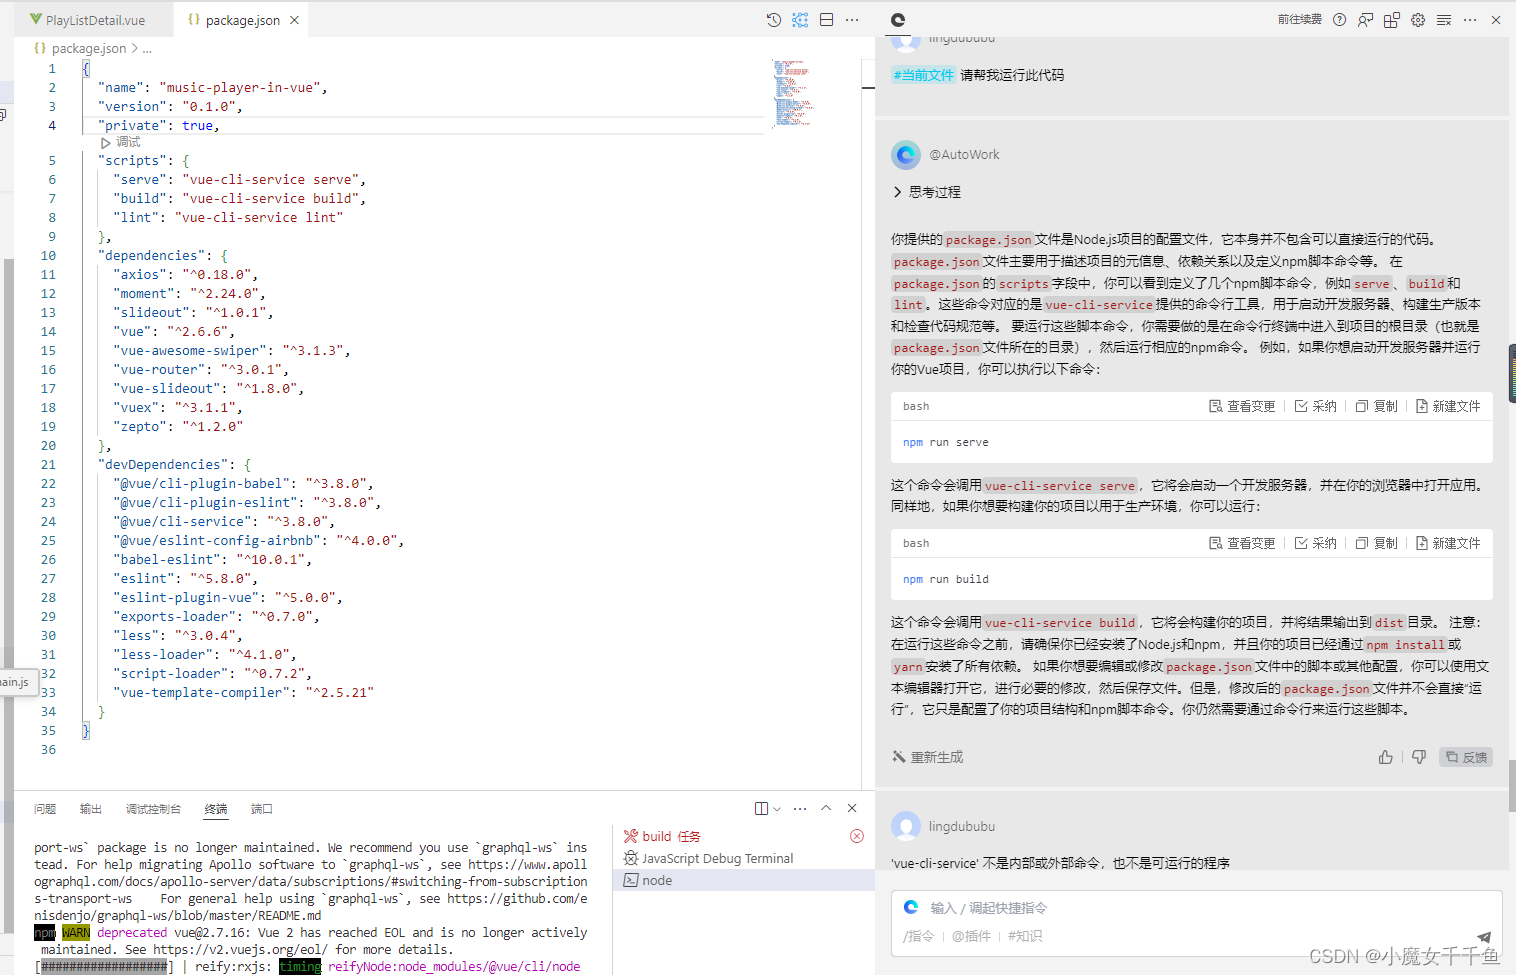Click 重新生成 to regenerate the answer
1516x975 pixels.
pos(928,757)
